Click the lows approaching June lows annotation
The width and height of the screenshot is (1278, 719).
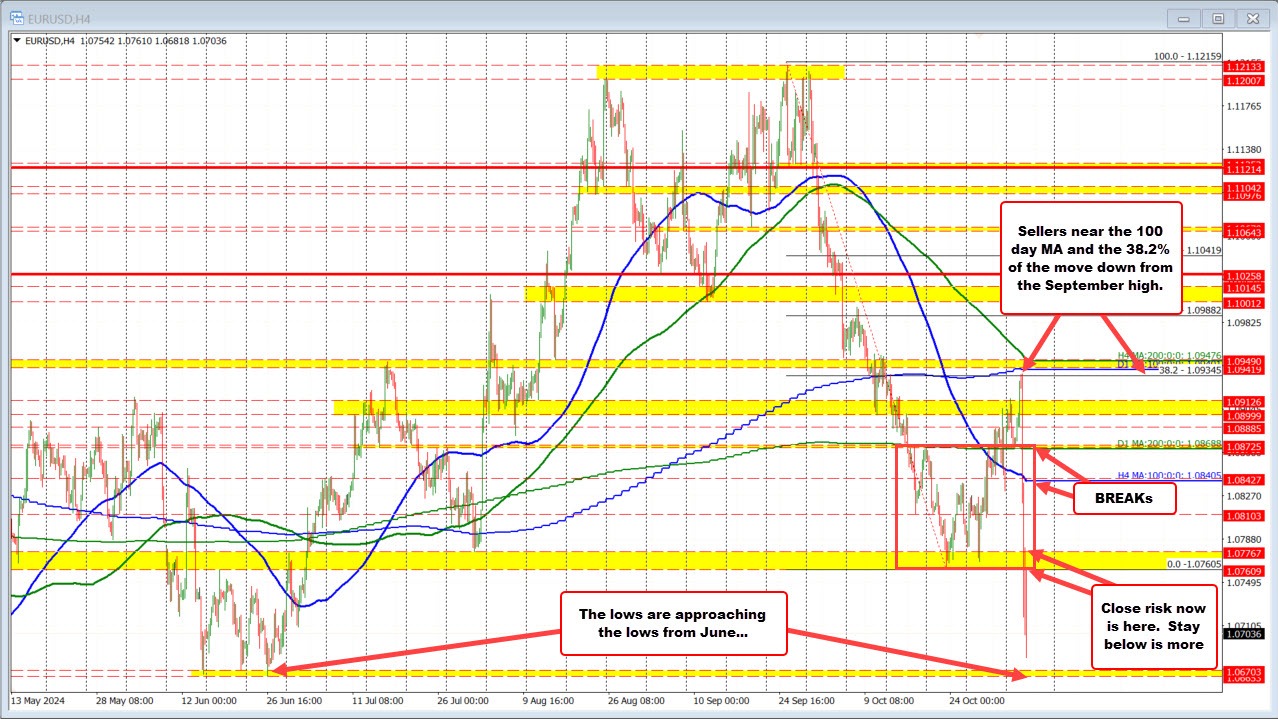[674, 622]
